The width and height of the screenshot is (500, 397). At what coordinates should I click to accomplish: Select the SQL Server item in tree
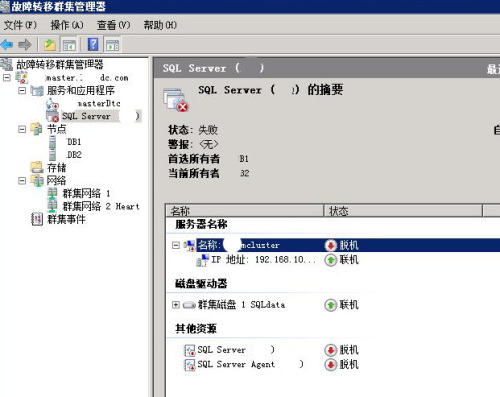click(101, 116)
